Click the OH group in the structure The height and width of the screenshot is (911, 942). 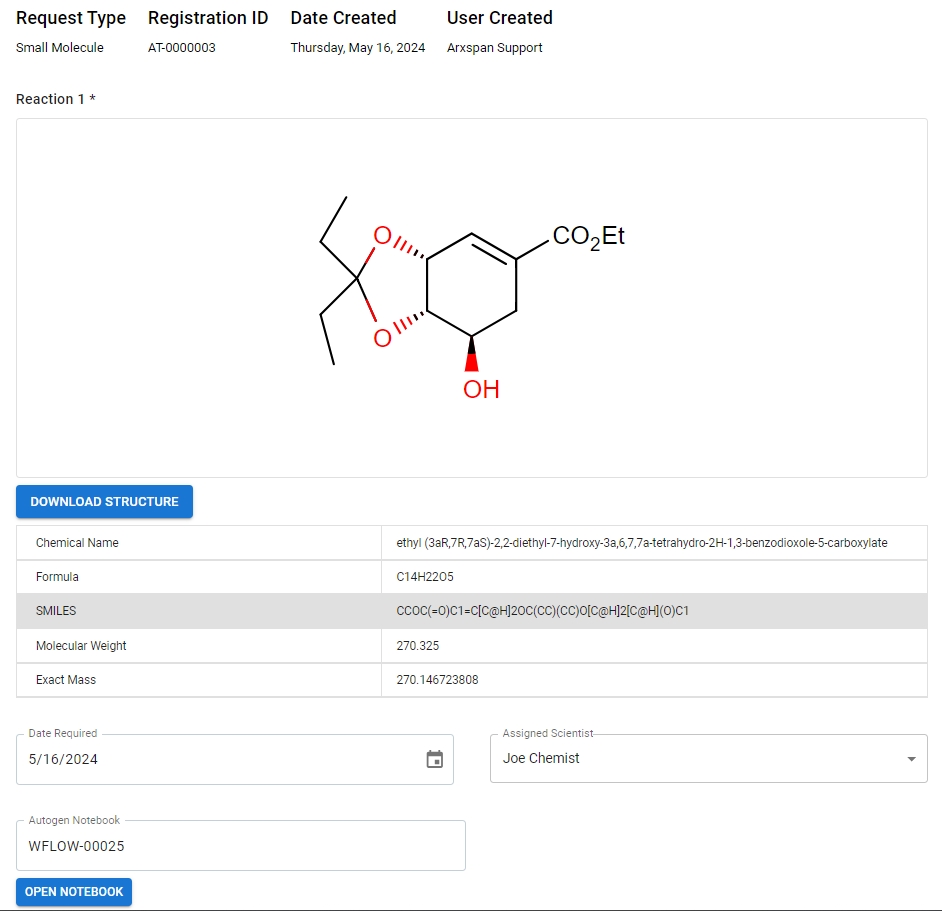[481, 389]
